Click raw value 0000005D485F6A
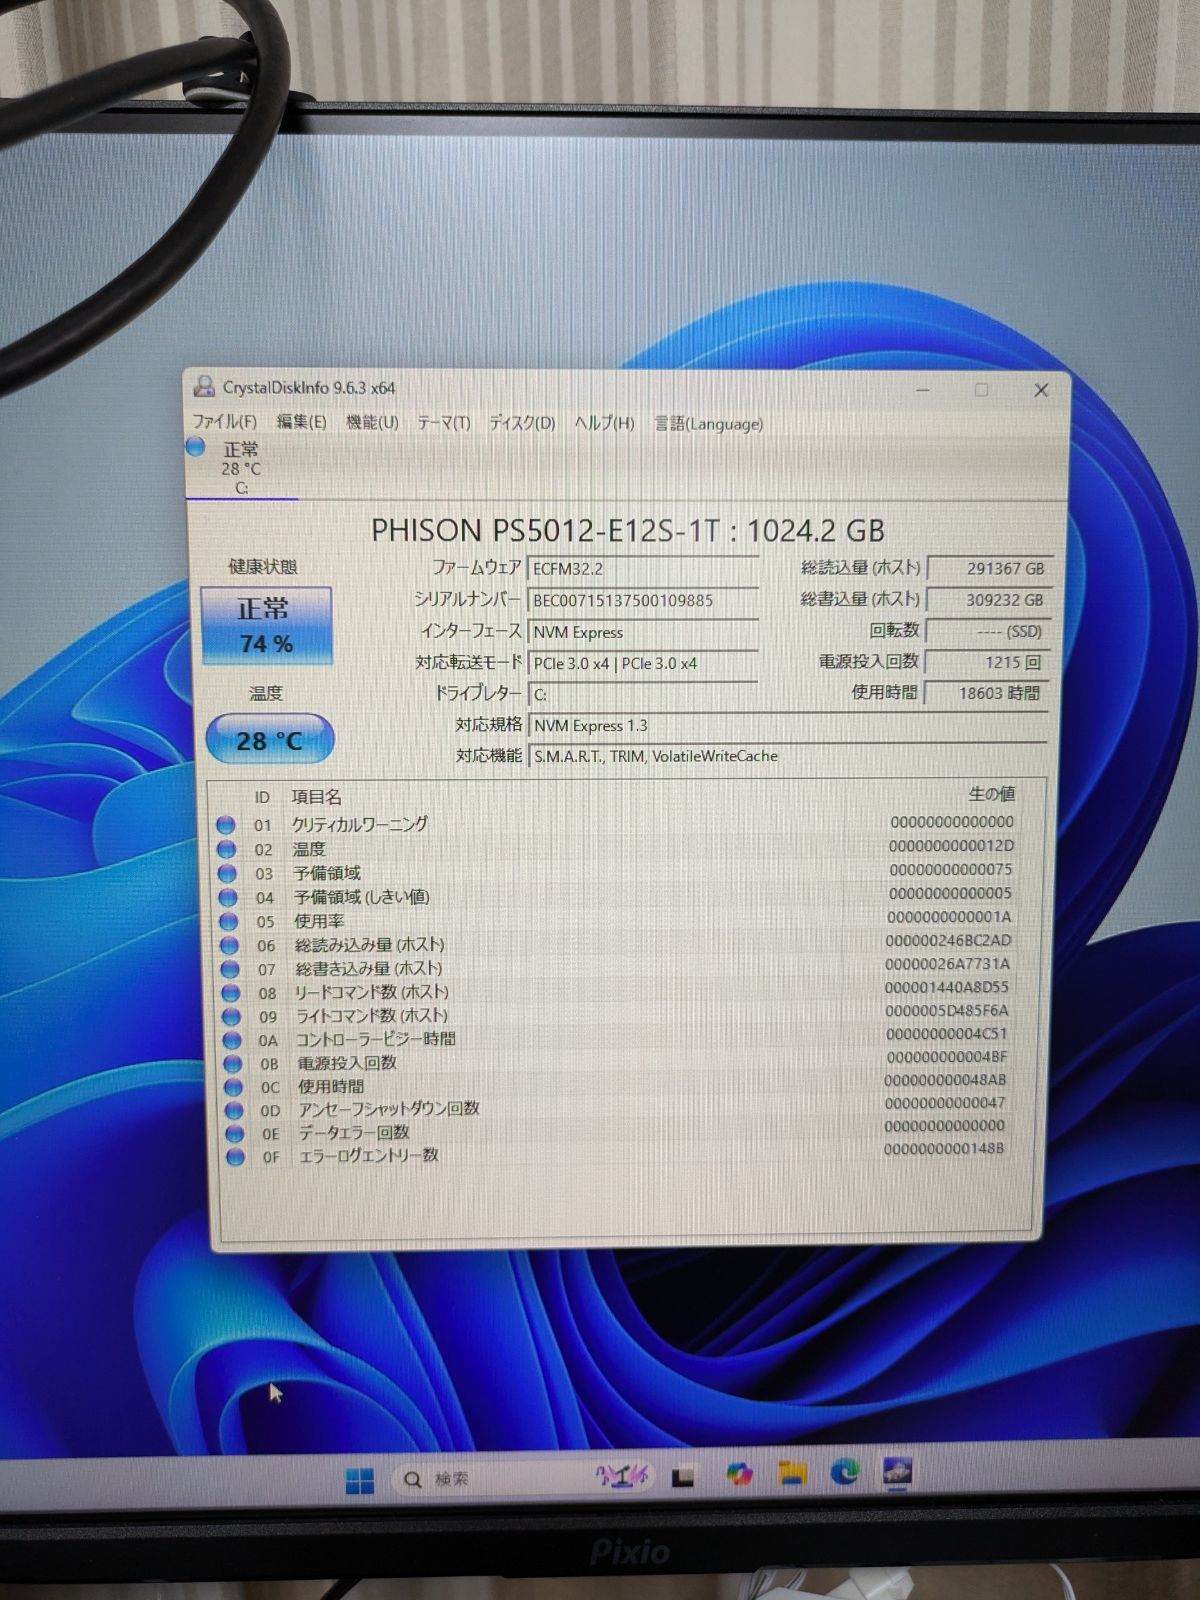Screen dimensions: 1200x1600 (x=947, y=1011)
